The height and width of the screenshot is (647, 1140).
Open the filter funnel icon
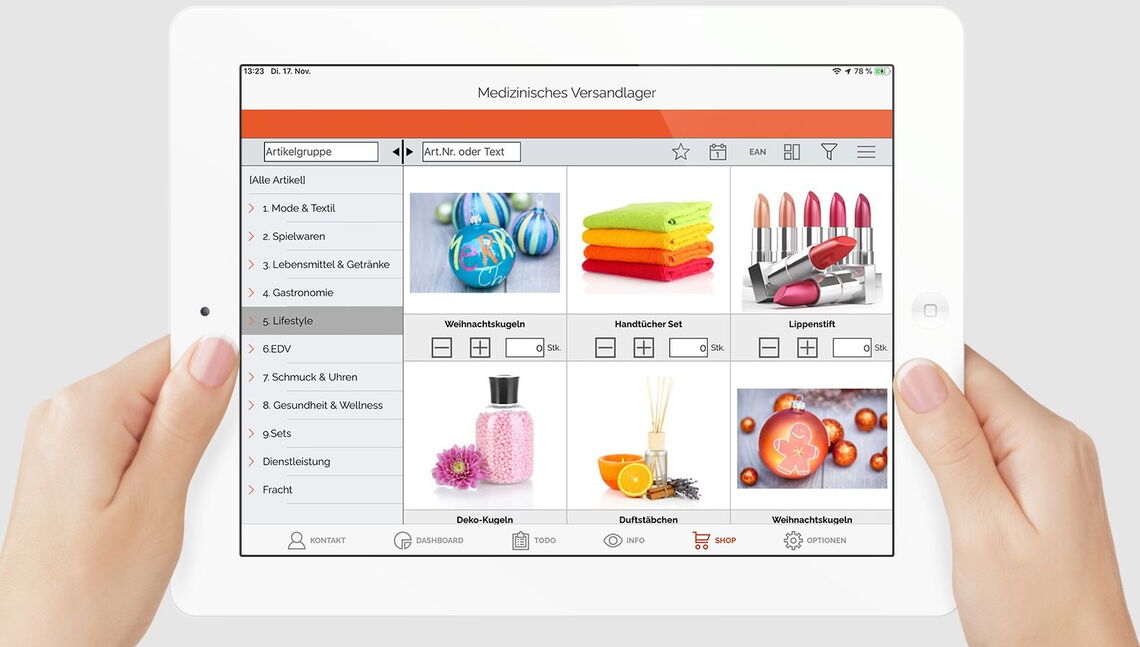click(829, 152)
